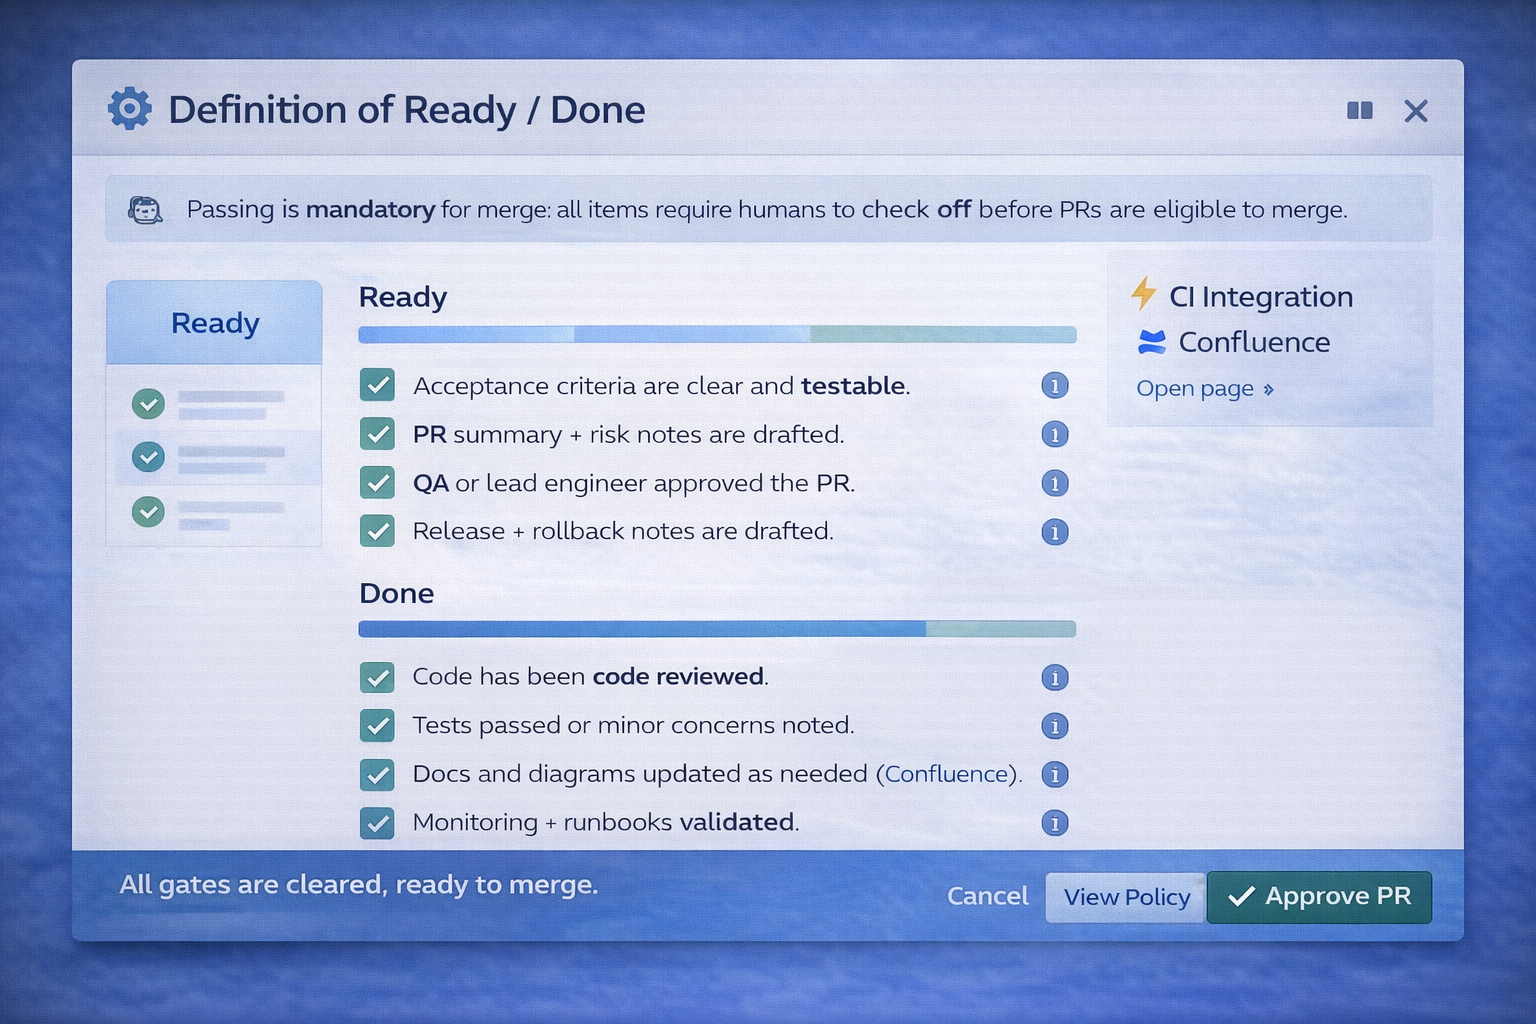
Task: Open info icon for Code reviewed item
Action: (x=1054, y=677)
